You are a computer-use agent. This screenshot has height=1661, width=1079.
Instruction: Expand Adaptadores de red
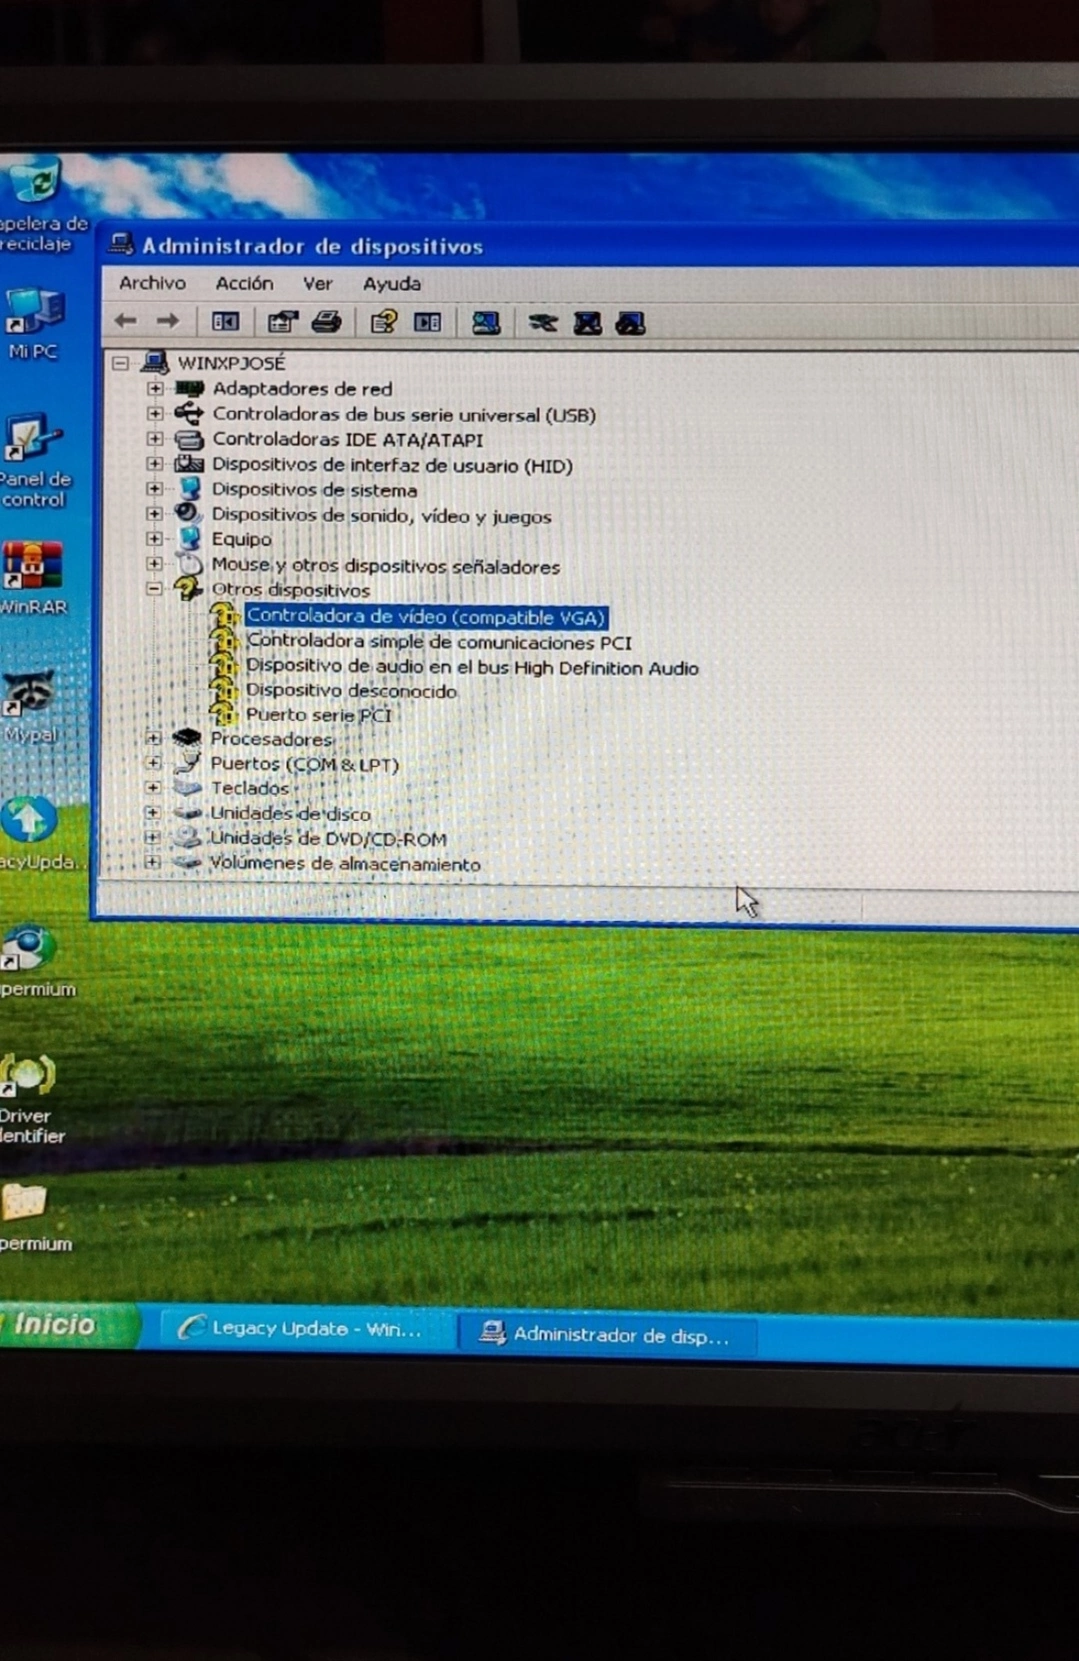coord(154,388)
